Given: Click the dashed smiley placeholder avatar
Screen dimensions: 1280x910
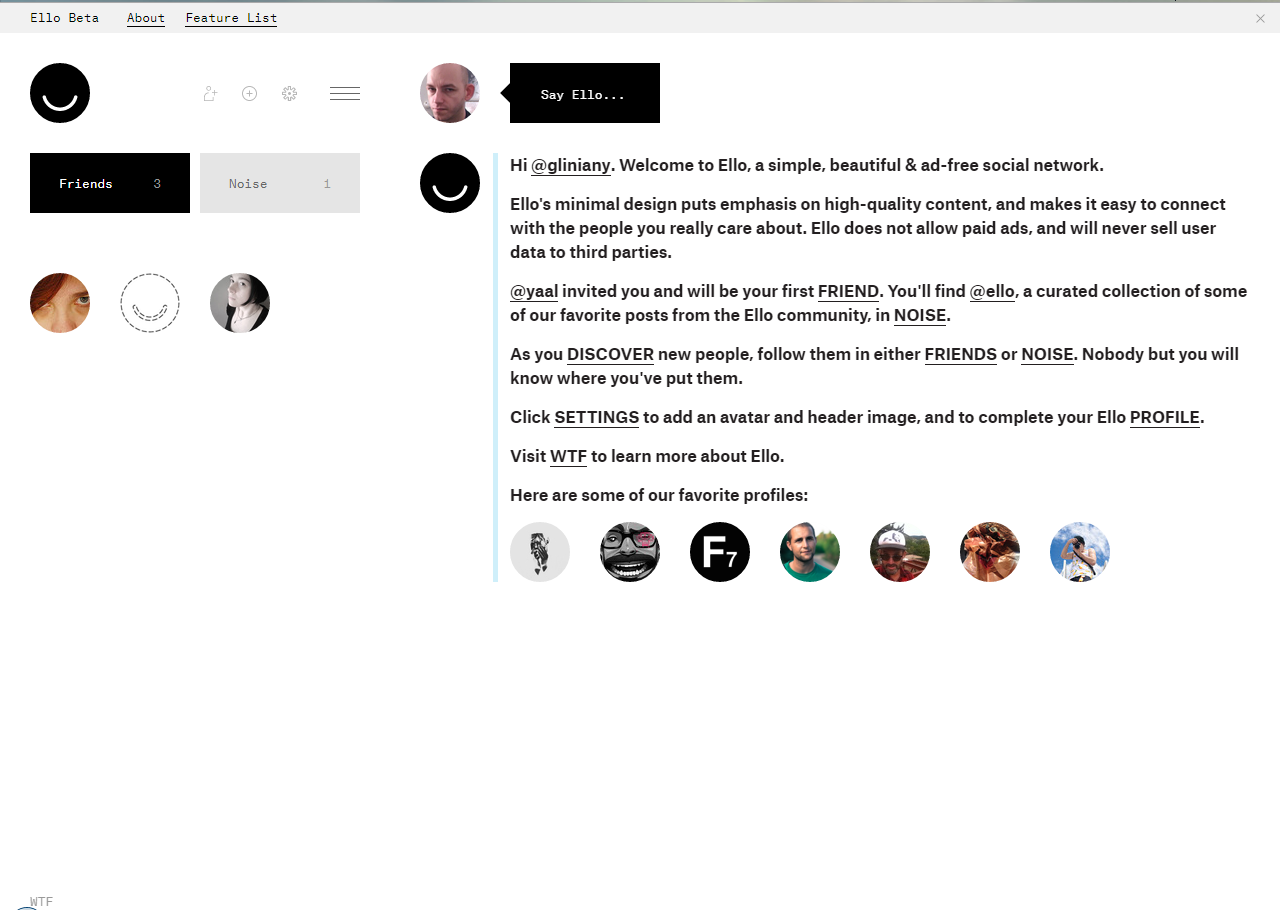Looking at the screenshot, I should [x=150, y=303].
